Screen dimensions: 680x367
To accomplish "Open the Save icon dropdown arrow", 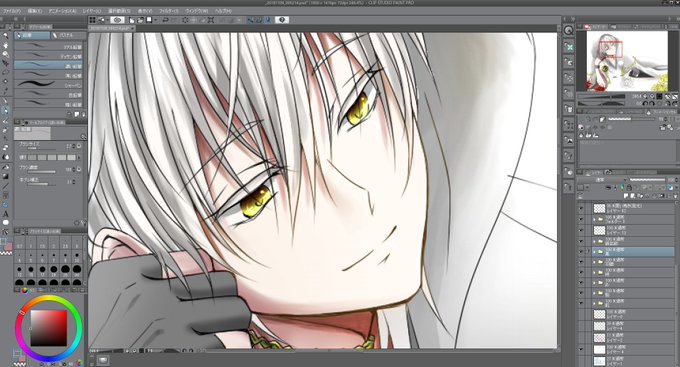I will (155, 20).
